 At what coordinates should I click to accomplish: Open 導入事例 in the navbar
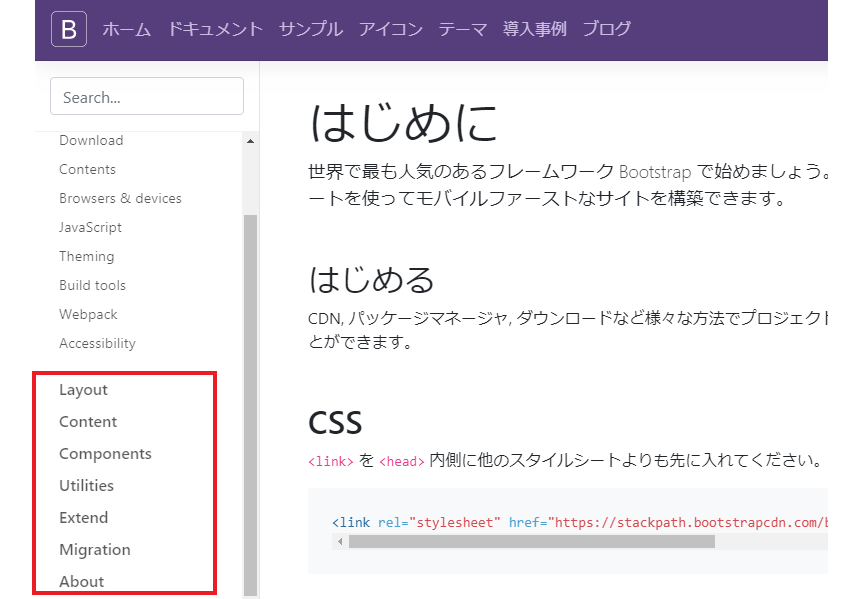pos(534,29)
